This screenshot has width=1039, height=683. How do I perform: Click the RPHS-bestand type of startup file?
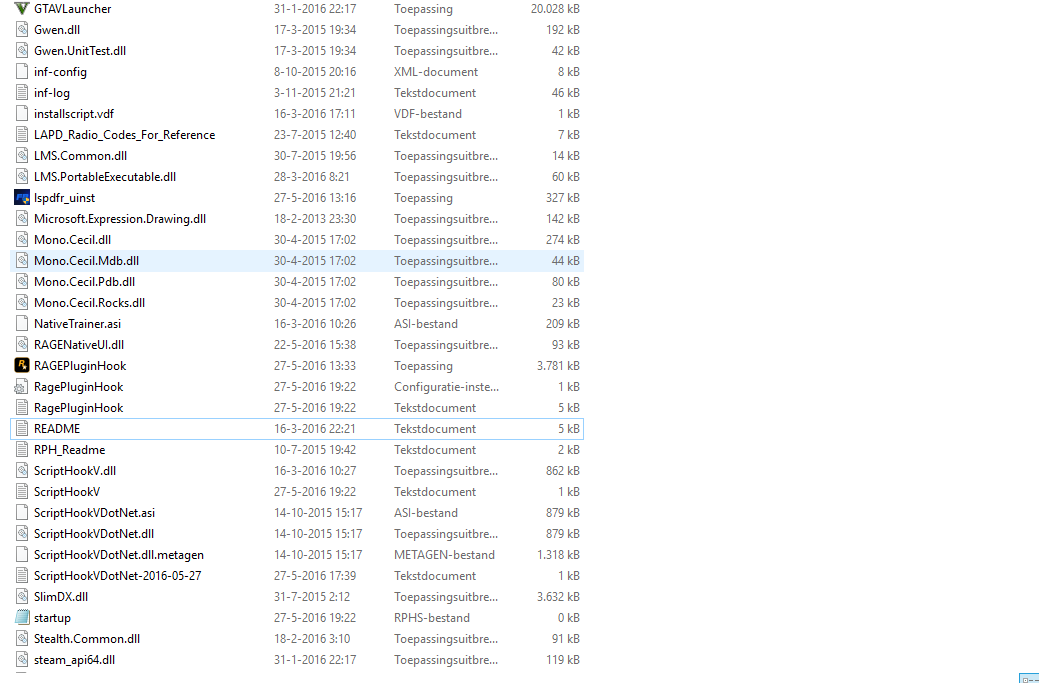coord(432,617)
